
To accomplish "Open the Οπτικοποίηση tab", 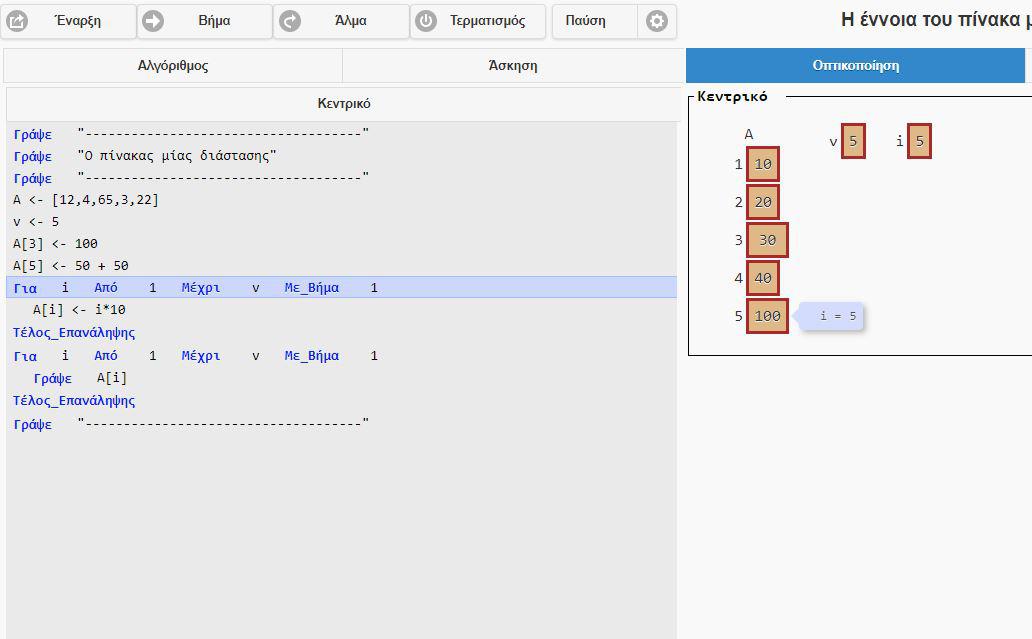I will [x=856, y=65].
